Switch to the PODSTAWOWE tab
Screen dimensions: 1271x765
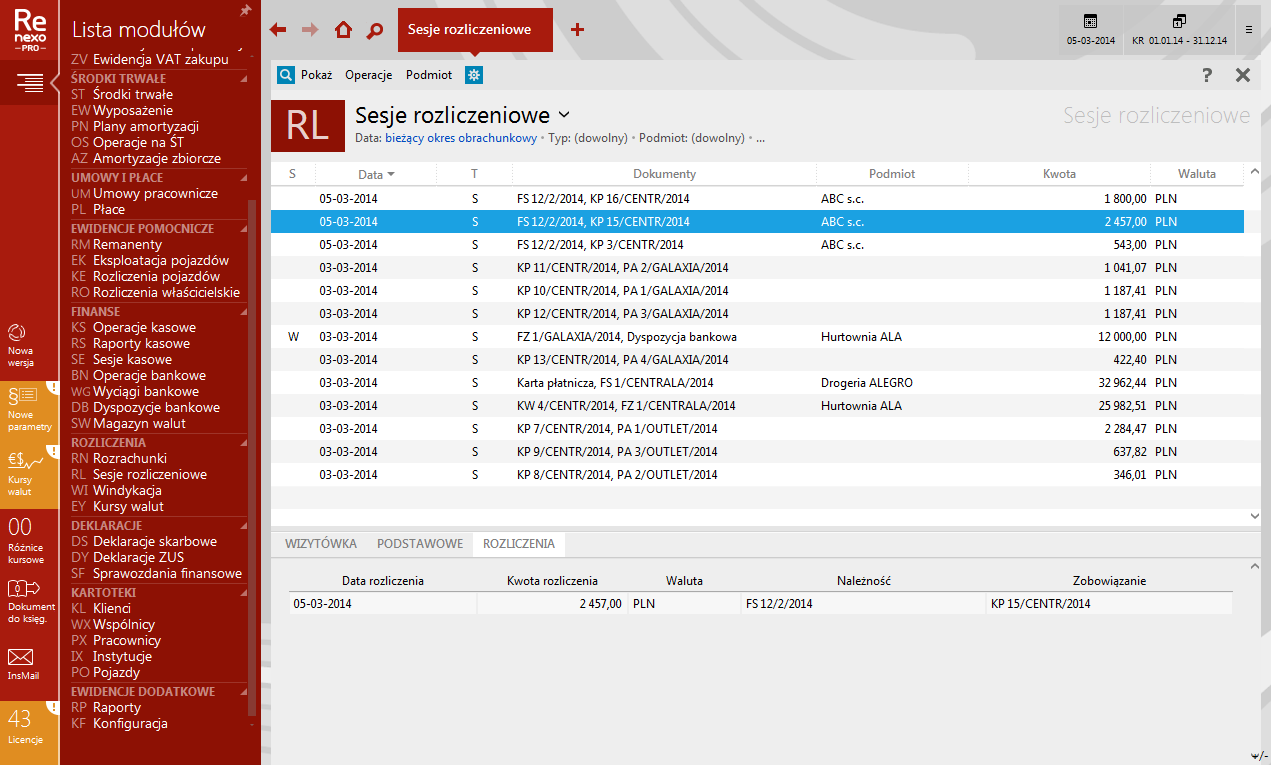[419, 544]
